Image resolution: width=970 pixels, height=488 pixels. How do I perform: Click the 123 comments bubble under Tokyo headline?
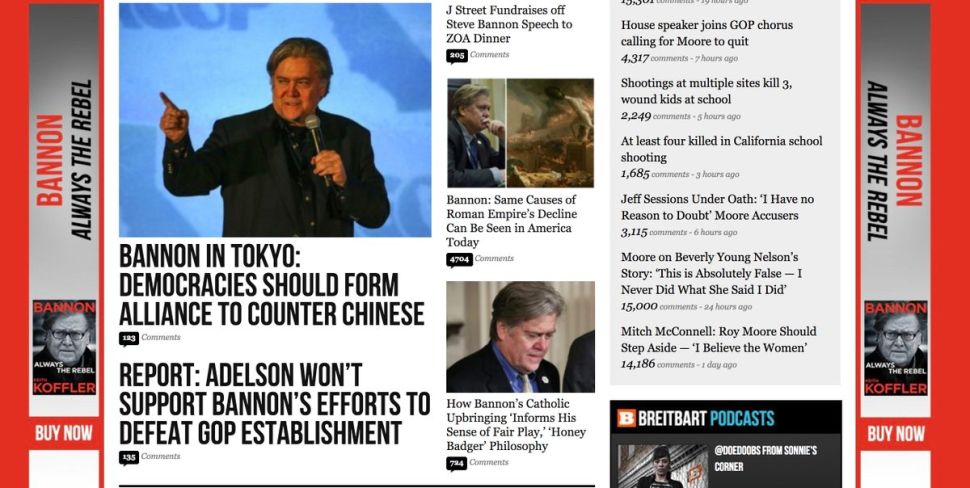click(x=129, y=338)
